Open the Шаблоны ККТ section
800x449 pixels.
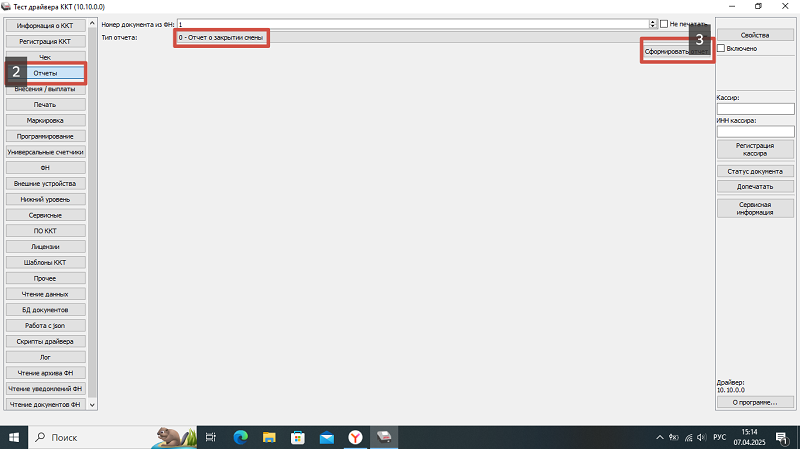click(45, 262)
